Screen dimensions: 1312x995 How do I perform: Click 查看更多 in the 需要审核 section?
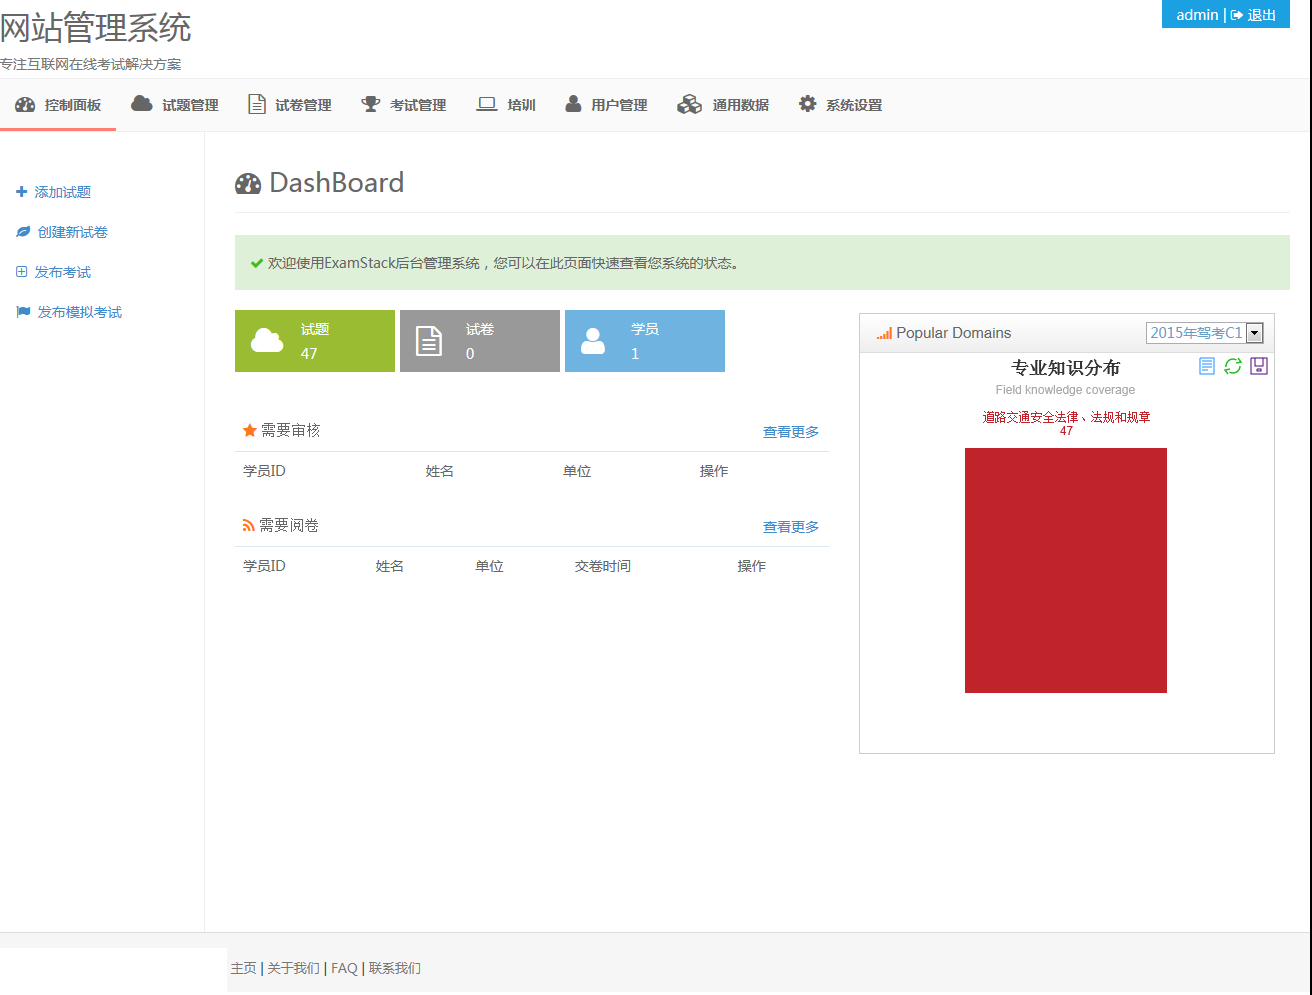coord(791,432)
